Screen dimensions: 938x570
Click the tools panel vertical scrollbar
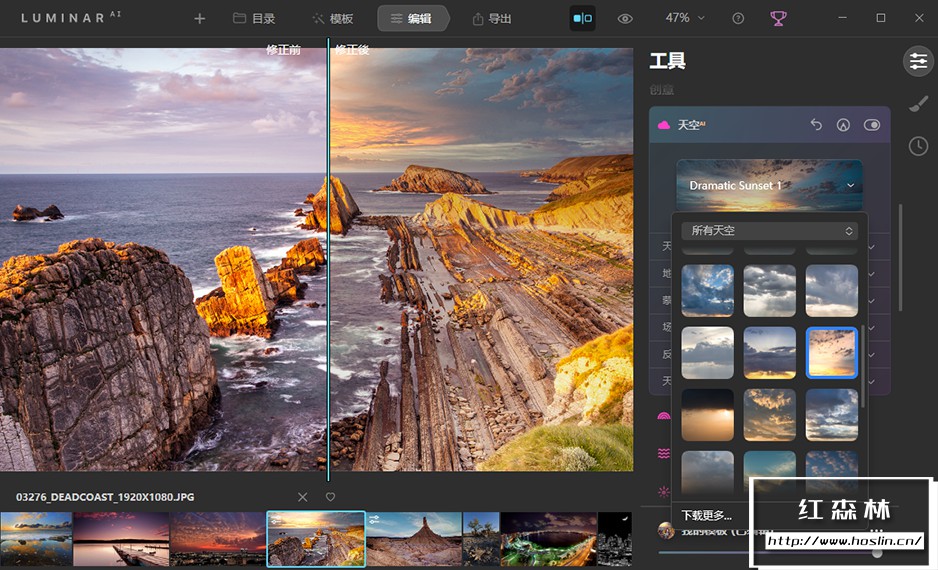900,258
